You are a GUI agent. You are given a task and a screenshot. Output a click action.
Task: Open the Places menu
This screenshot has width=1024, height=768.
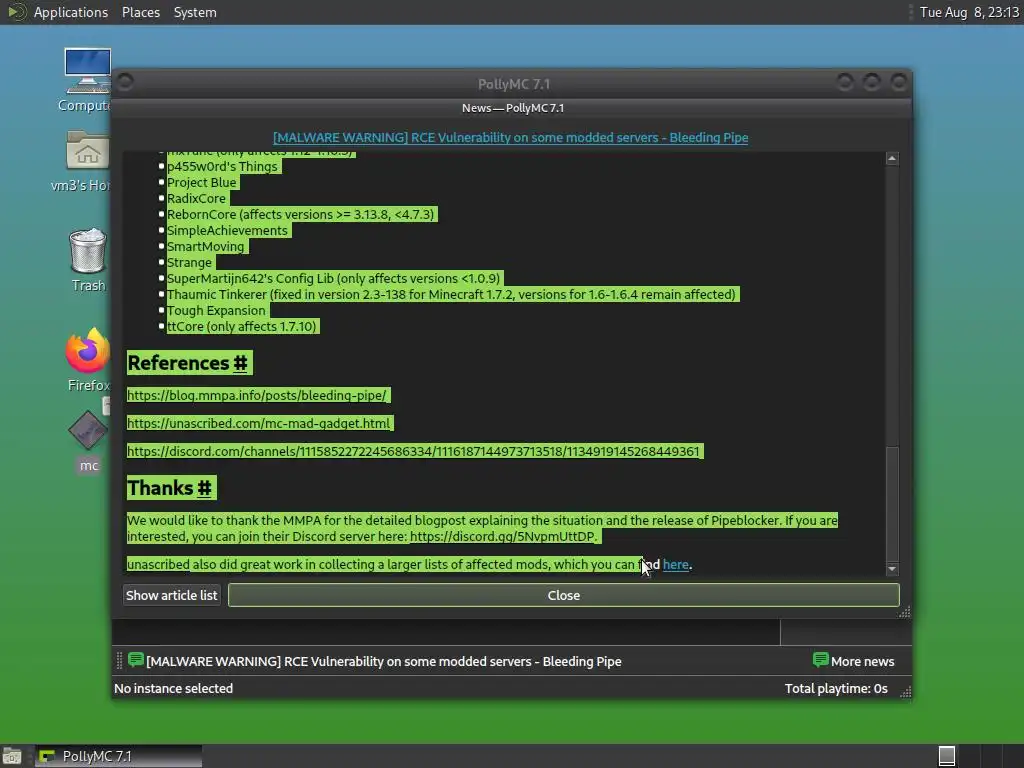click(141, 12)
